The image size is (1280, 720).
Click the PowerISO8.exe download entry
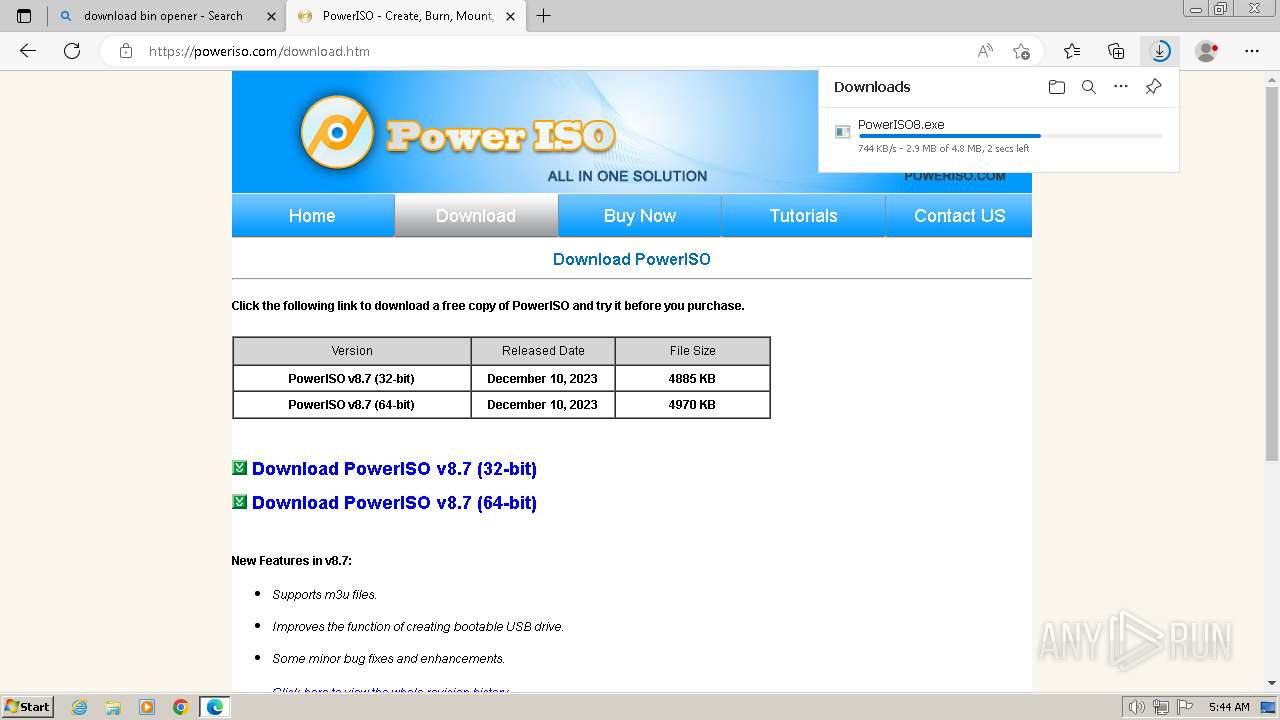999,138
